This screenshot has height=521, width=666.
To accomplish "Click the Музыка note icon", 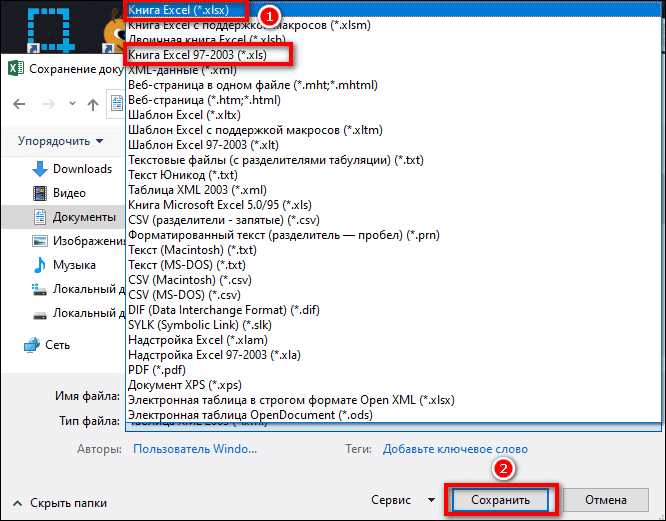I will [x=40, y=265].
